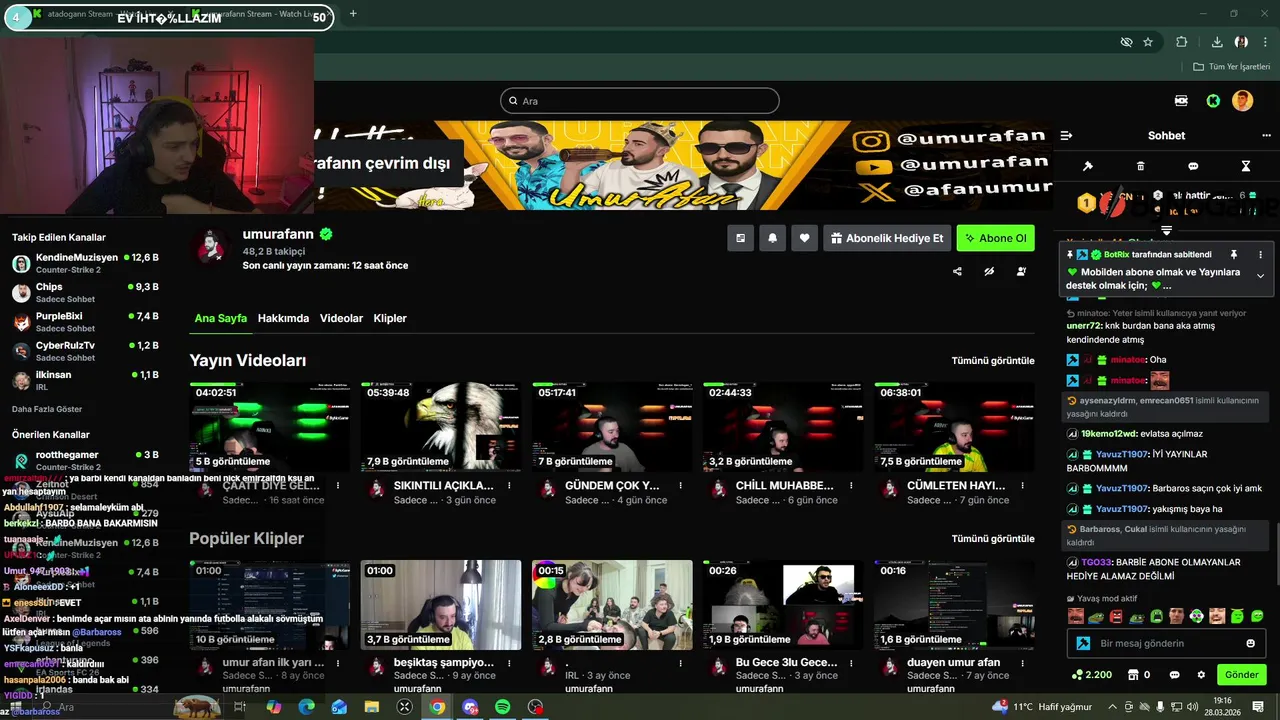The width and height of the screenshot is (1280, 720).
Task: Collapse chat panel with Sohbet arrow icon
Action: click(1066, 136)
